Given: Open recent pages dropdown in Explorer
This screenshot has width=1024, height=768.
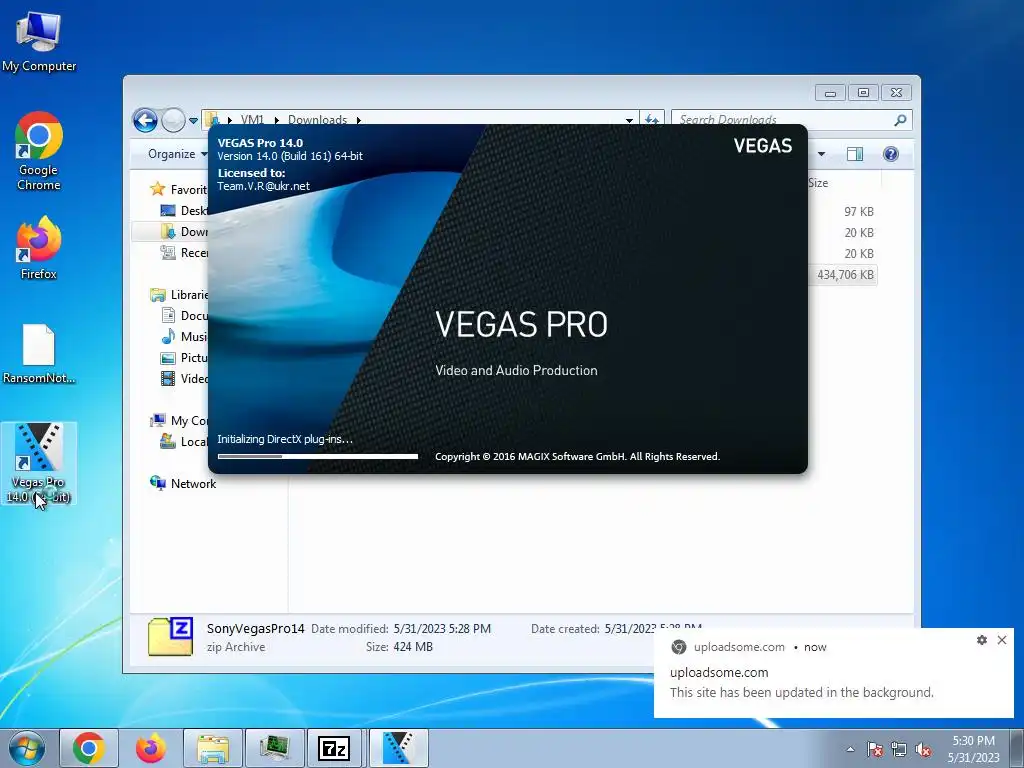Looking at the screenshot, I should [193, 121].
